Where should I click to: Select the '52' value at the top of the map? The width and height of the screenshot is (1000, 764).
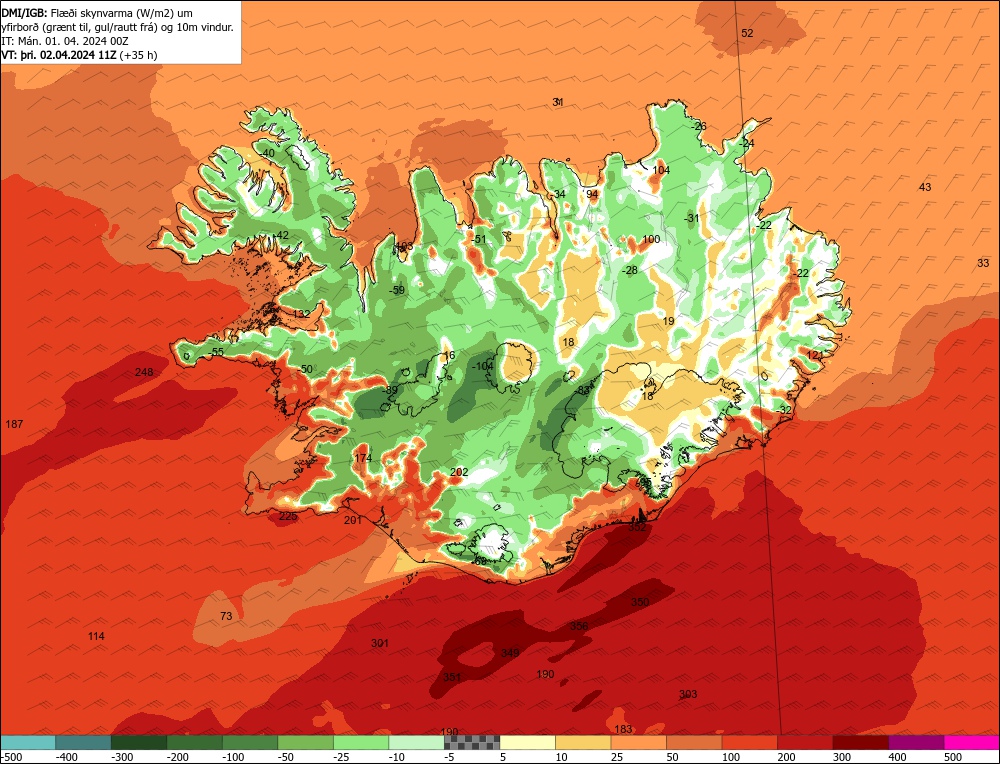point(747,33)
